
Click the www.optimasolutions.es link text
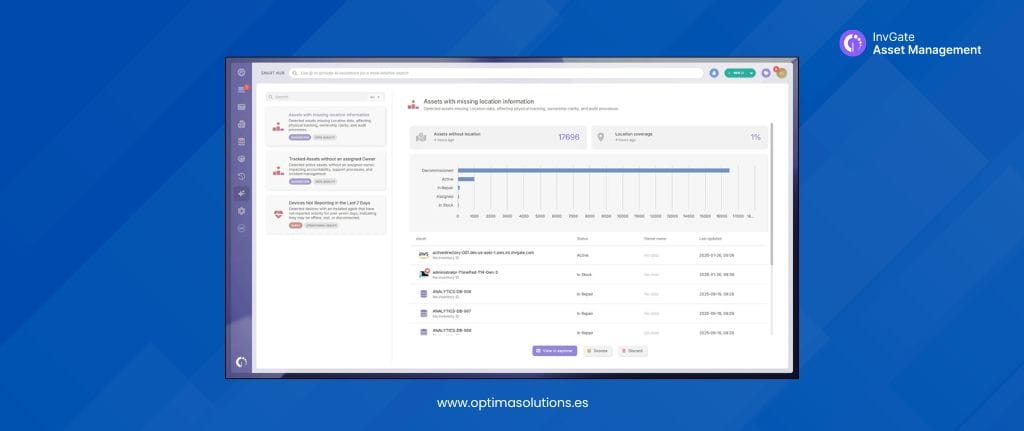click(513, 403)
